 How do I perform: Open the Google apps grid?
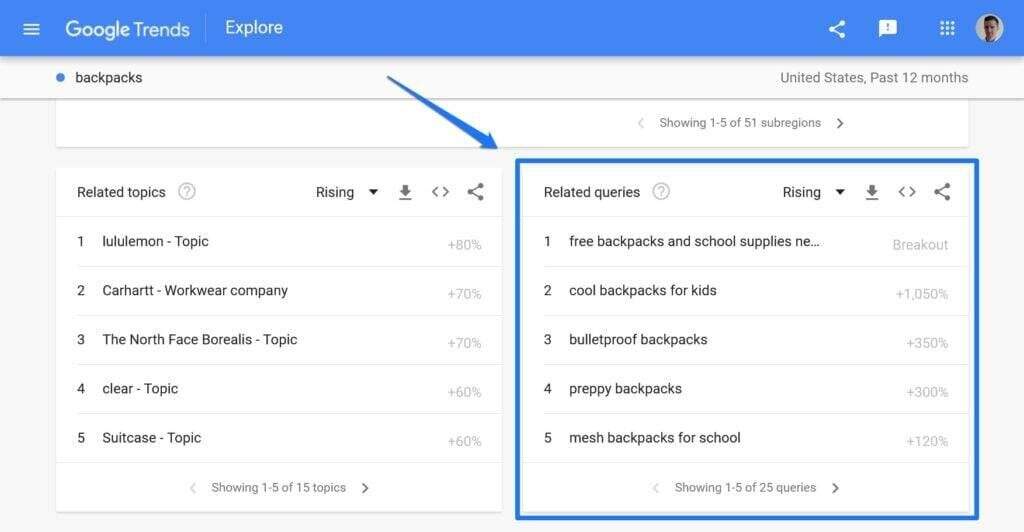point(947,29)
